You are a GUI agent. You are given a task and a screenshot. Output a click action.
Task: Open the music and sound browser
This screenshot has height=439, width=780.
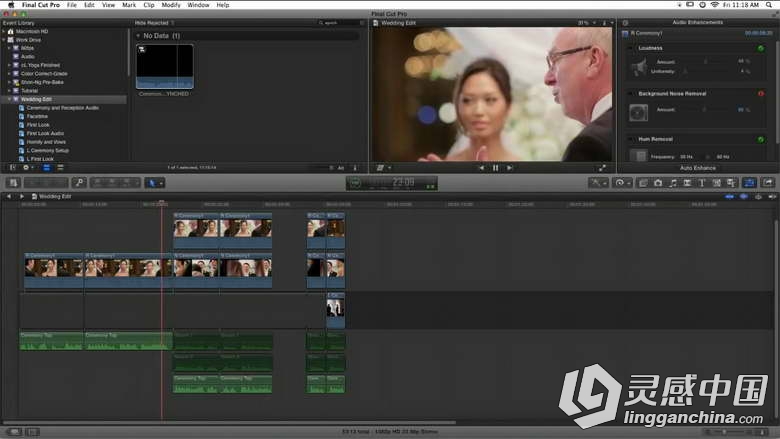tap(673, 183)
